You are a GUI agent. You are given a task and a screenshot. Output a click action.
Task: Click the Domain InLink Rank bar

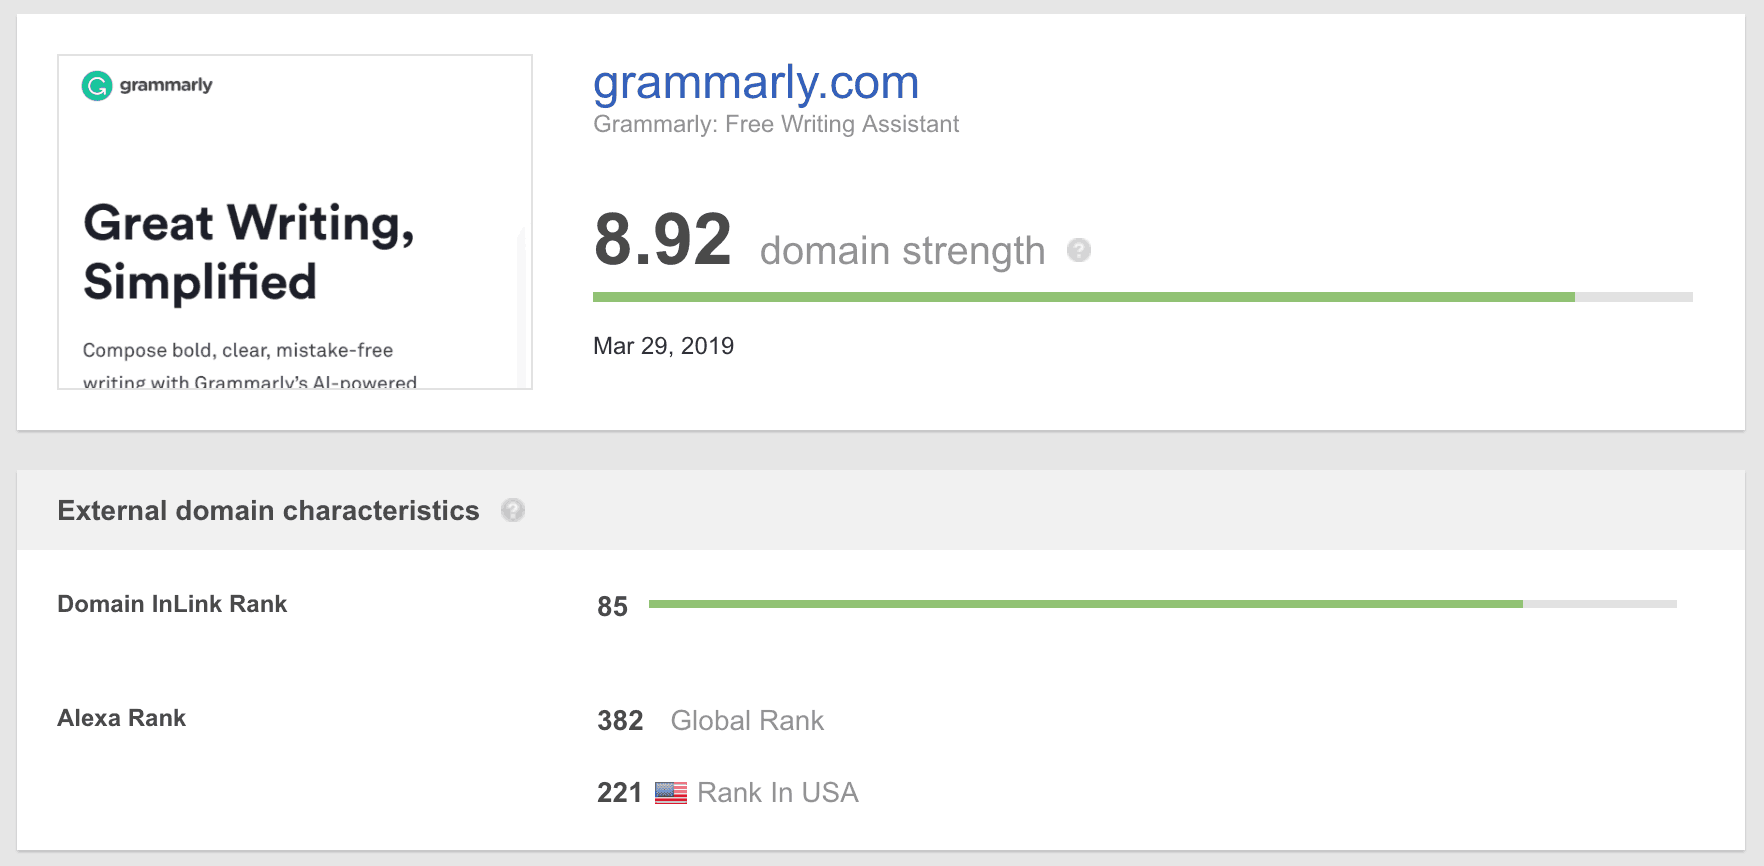tap(1163, 604)
